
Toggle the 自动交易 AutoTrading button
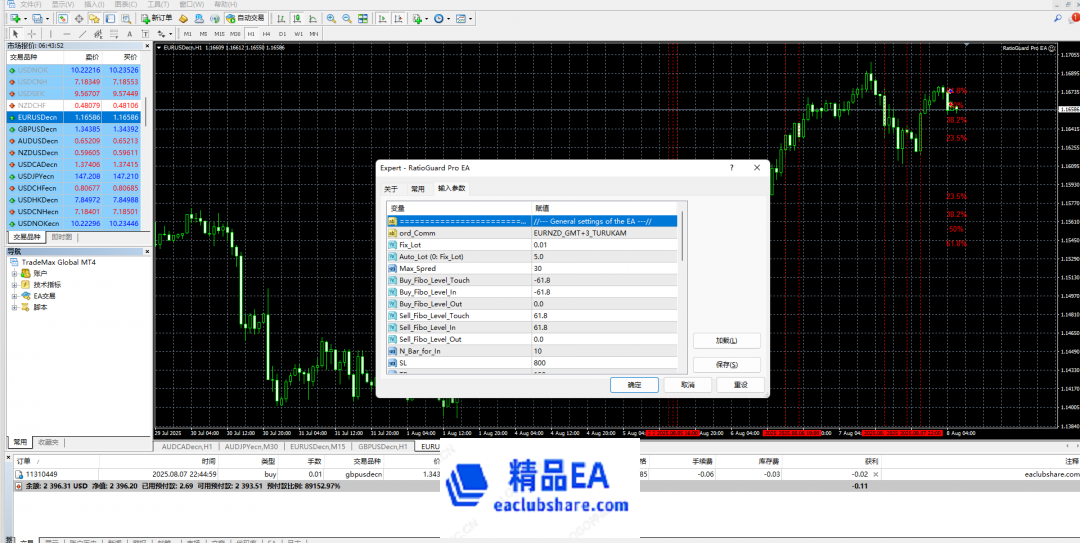(245, 19)
